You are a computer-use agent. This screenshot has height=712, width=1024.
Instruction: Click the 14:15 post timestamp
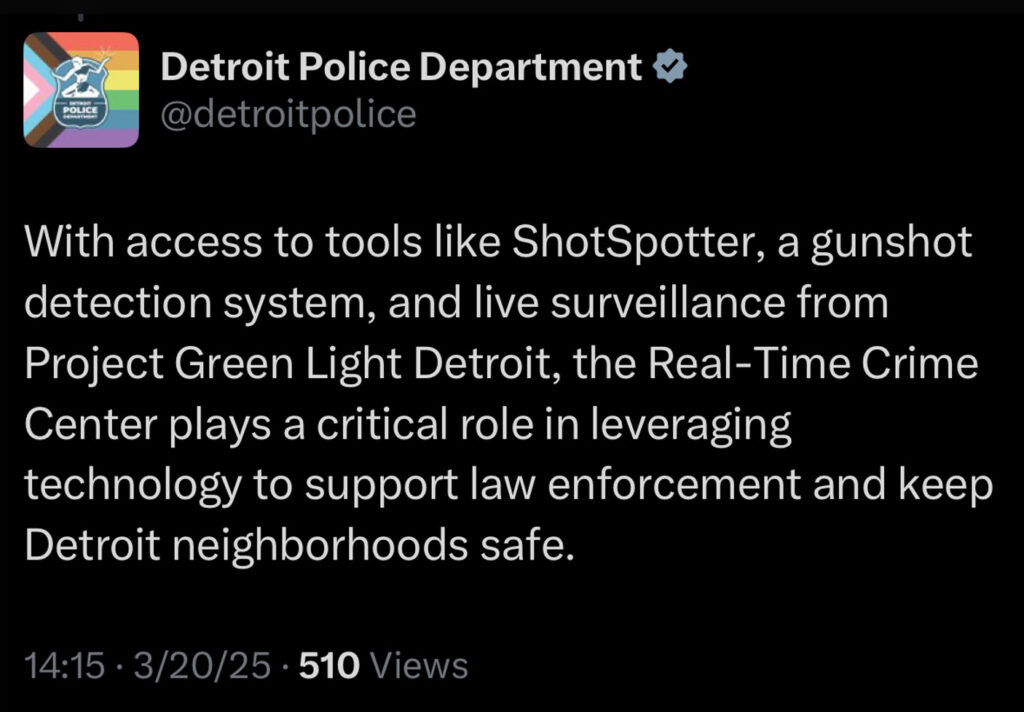[x=64, y=665]
